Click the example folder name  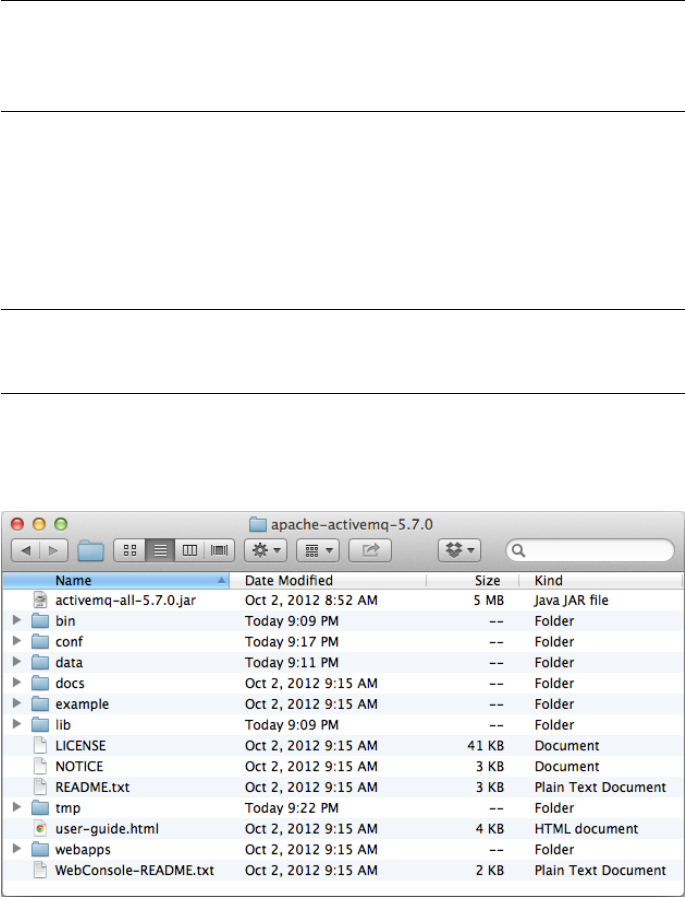82,704
